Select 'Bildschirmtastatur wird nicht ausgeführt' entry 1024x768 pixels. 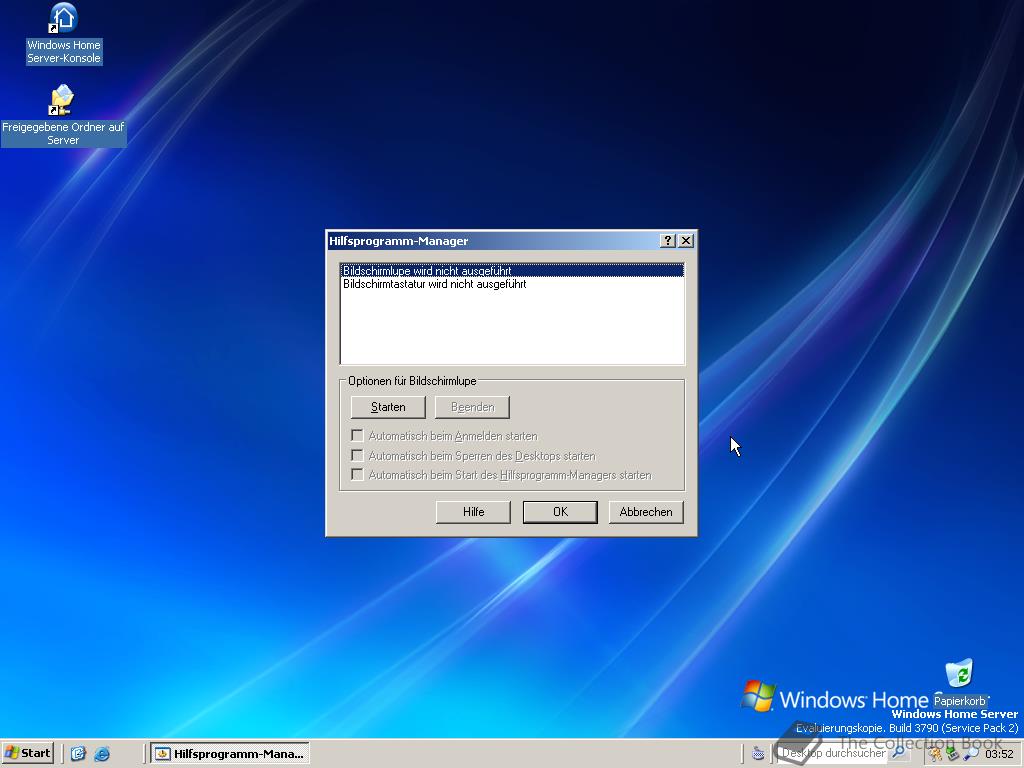coord(512,284)
